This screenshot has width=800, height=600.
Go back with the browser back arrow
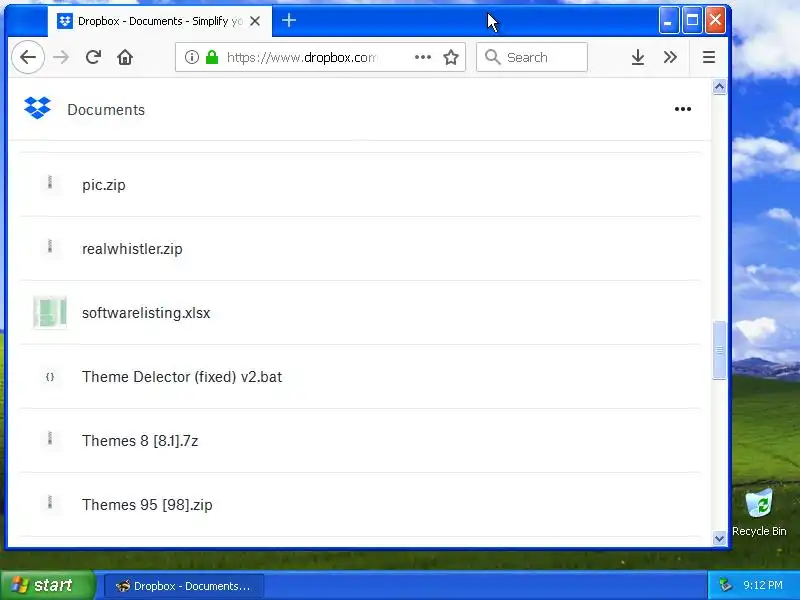click(x=28, y=57)
